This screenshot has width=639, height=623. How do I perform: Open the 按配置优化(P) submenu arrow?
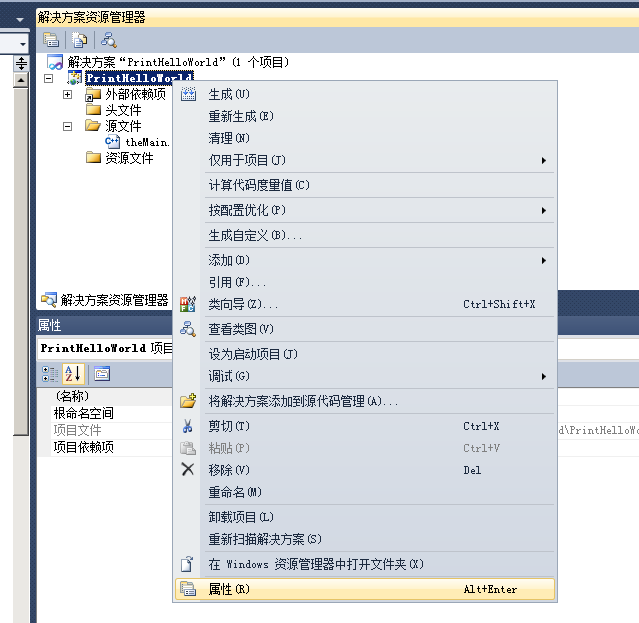pos(544,211)
